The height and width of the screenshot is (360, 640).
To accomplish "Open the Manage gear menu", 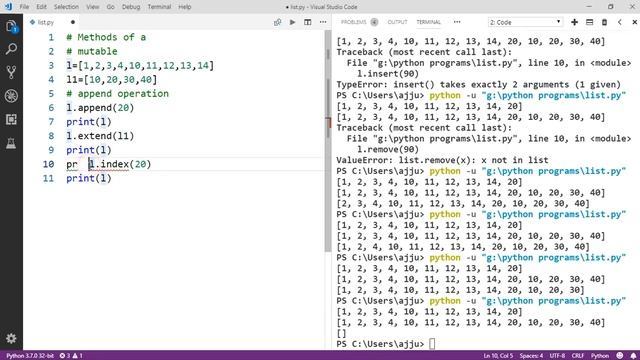I will point(11,338).
